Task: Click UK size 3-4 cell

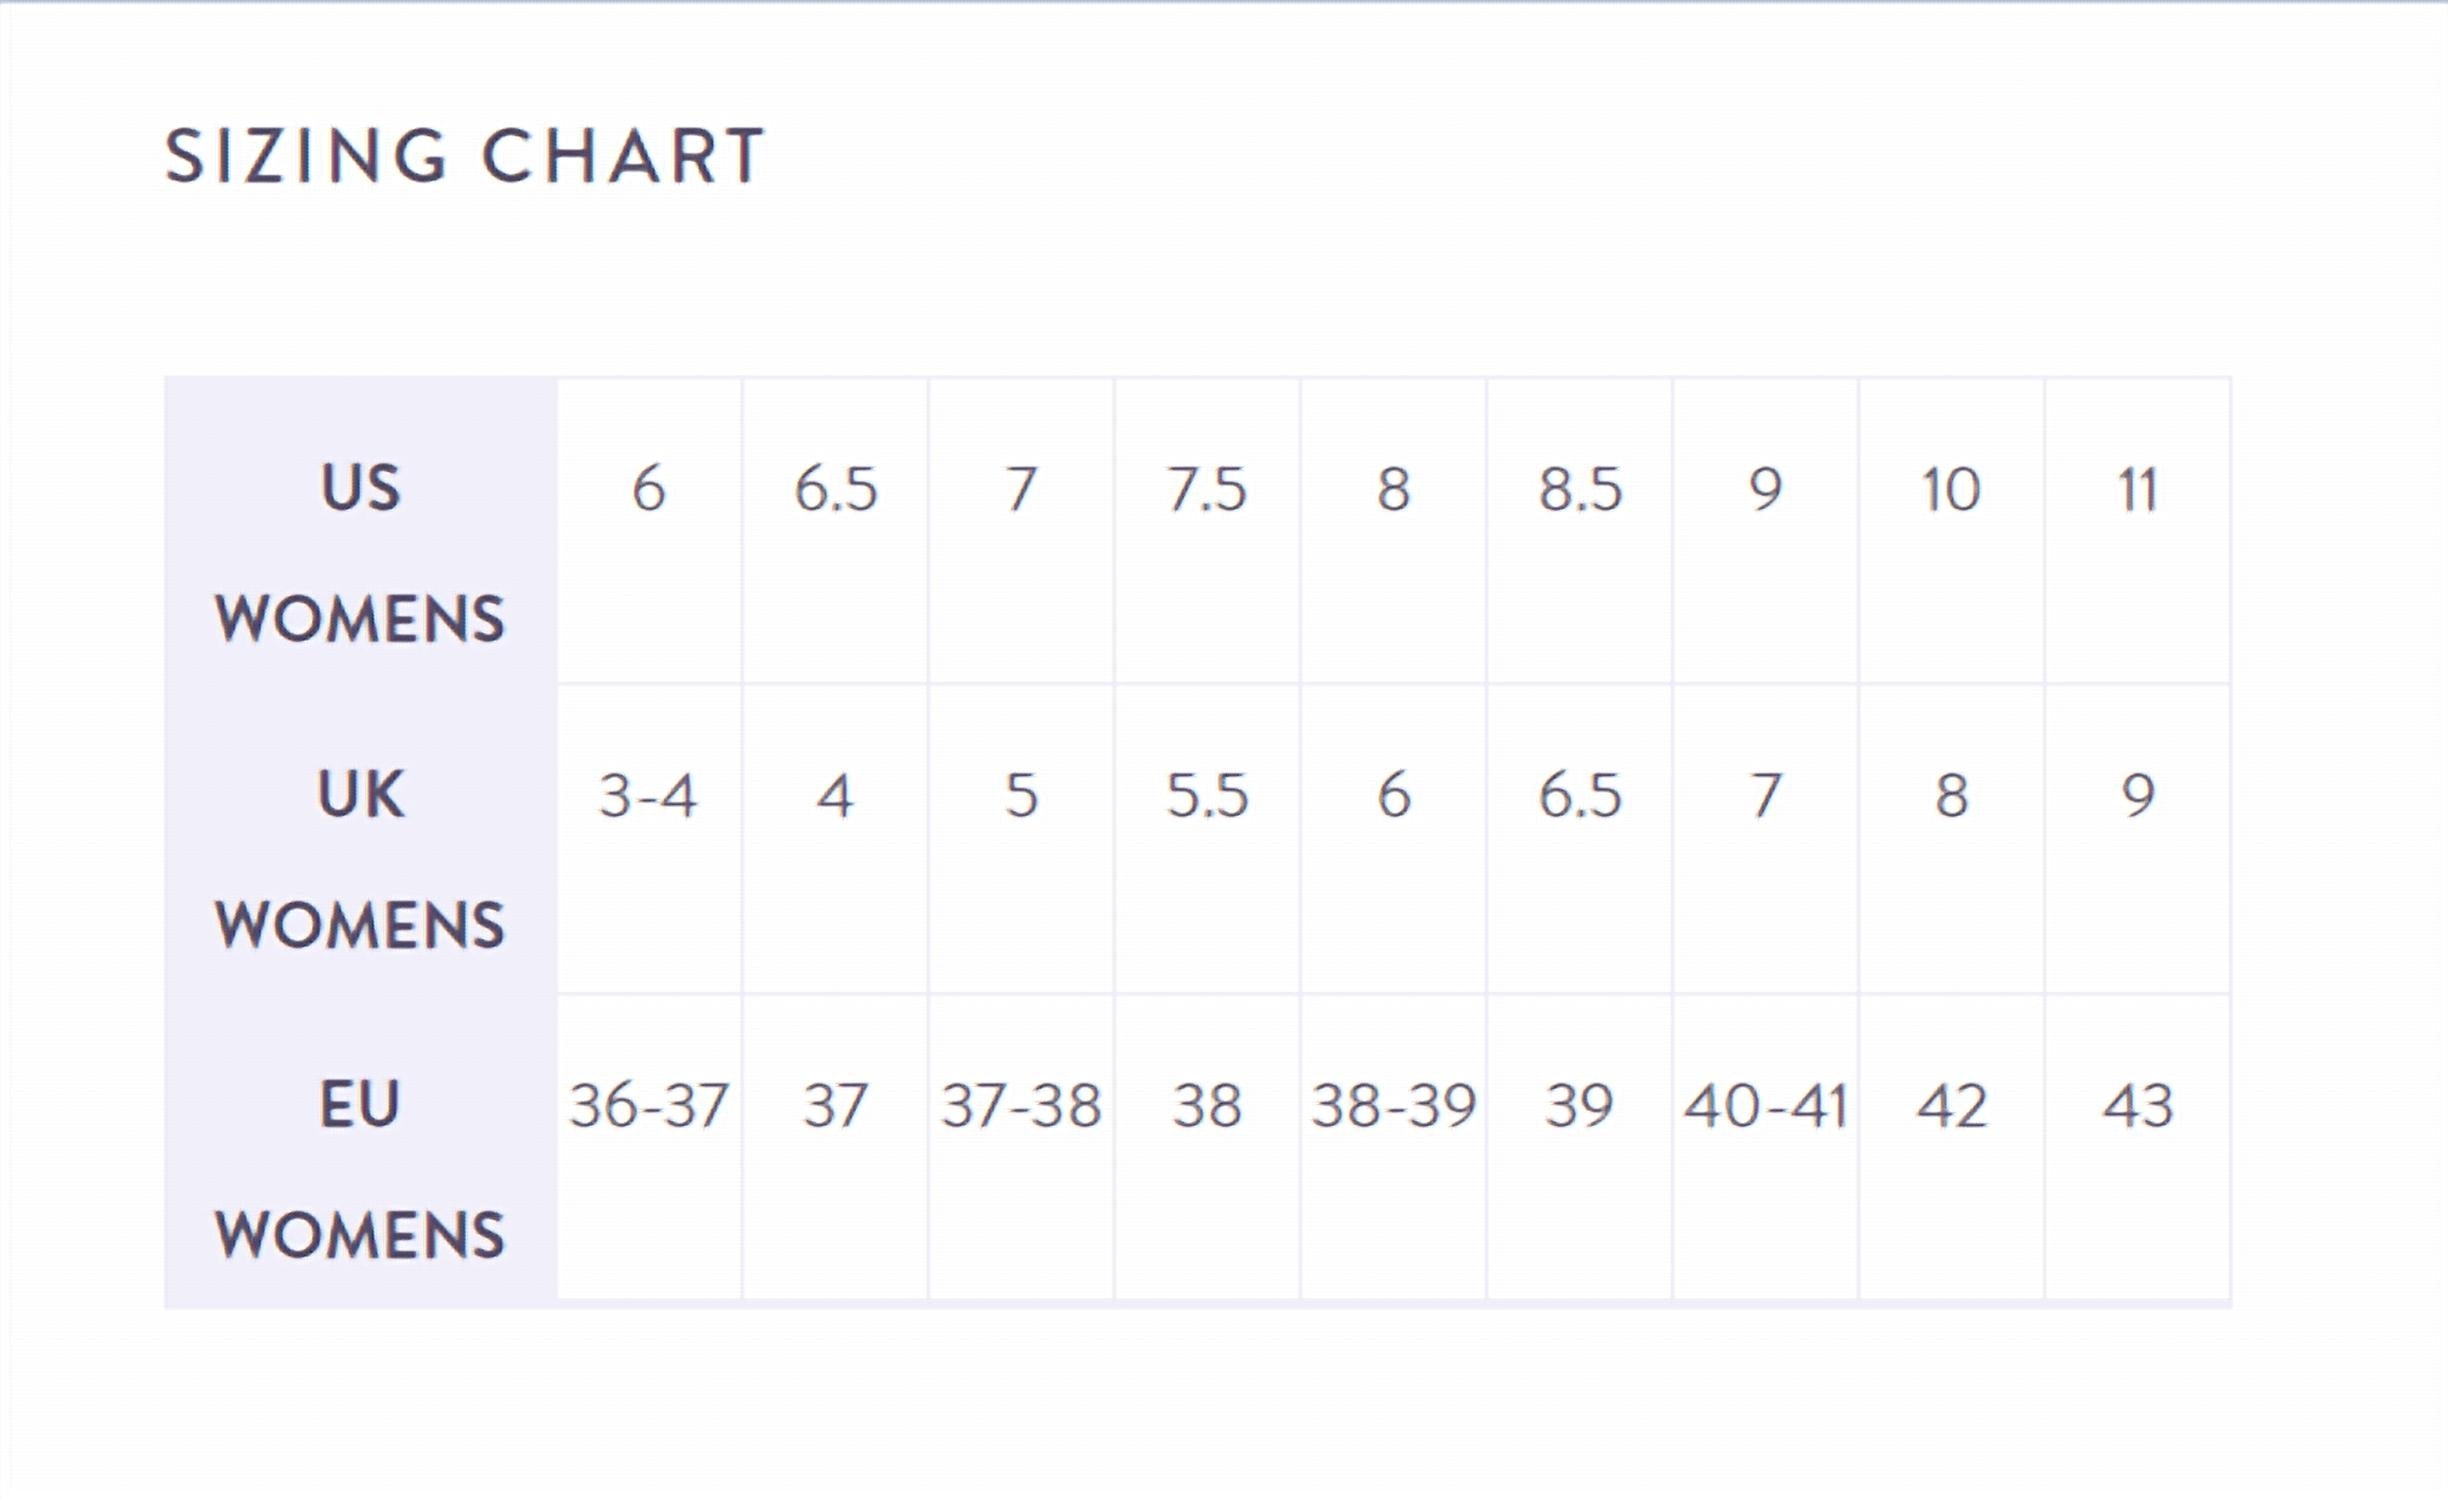Action: point(648,796)
